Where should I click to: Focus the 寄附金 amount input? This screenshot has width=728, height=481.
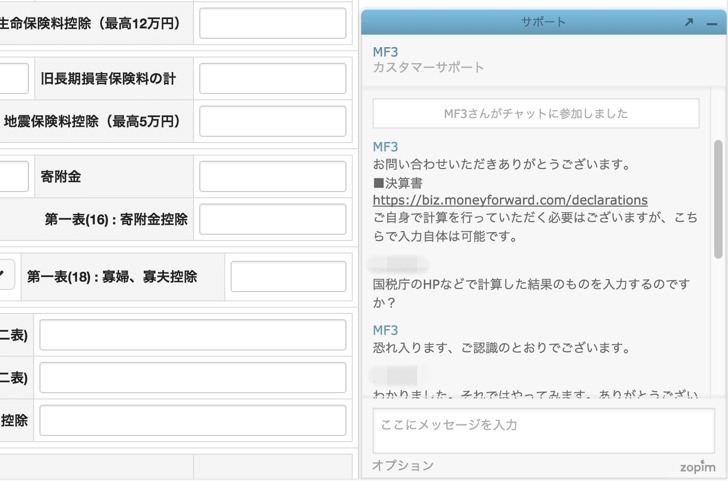[273, 176]
